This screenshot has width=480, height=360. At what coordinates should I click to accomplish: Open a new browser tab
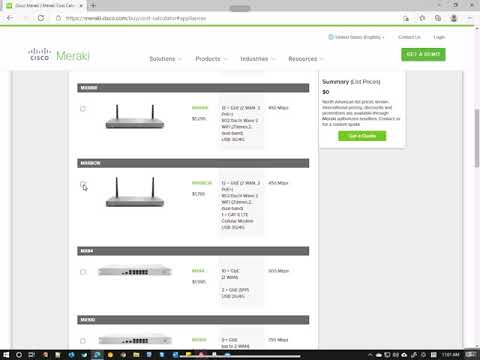coord(93,5)
